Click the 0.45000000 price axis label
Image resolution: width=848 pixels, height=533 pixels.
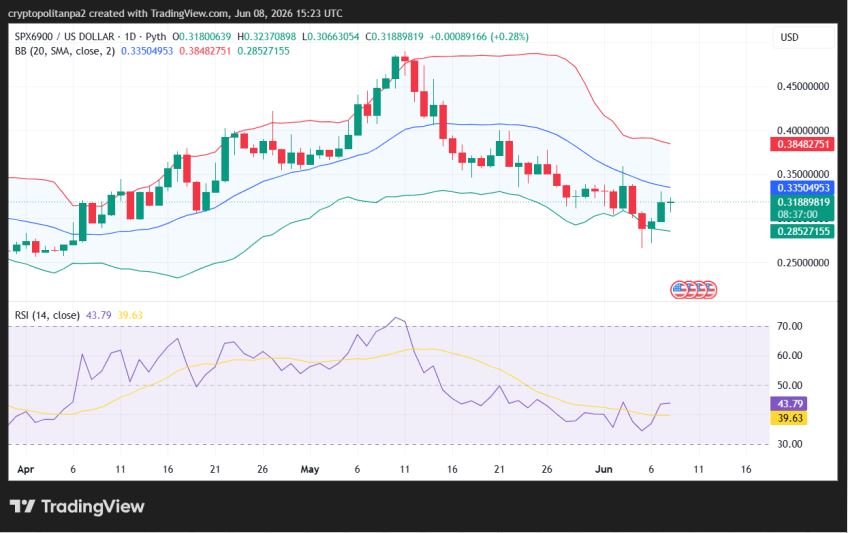point(803,86)
